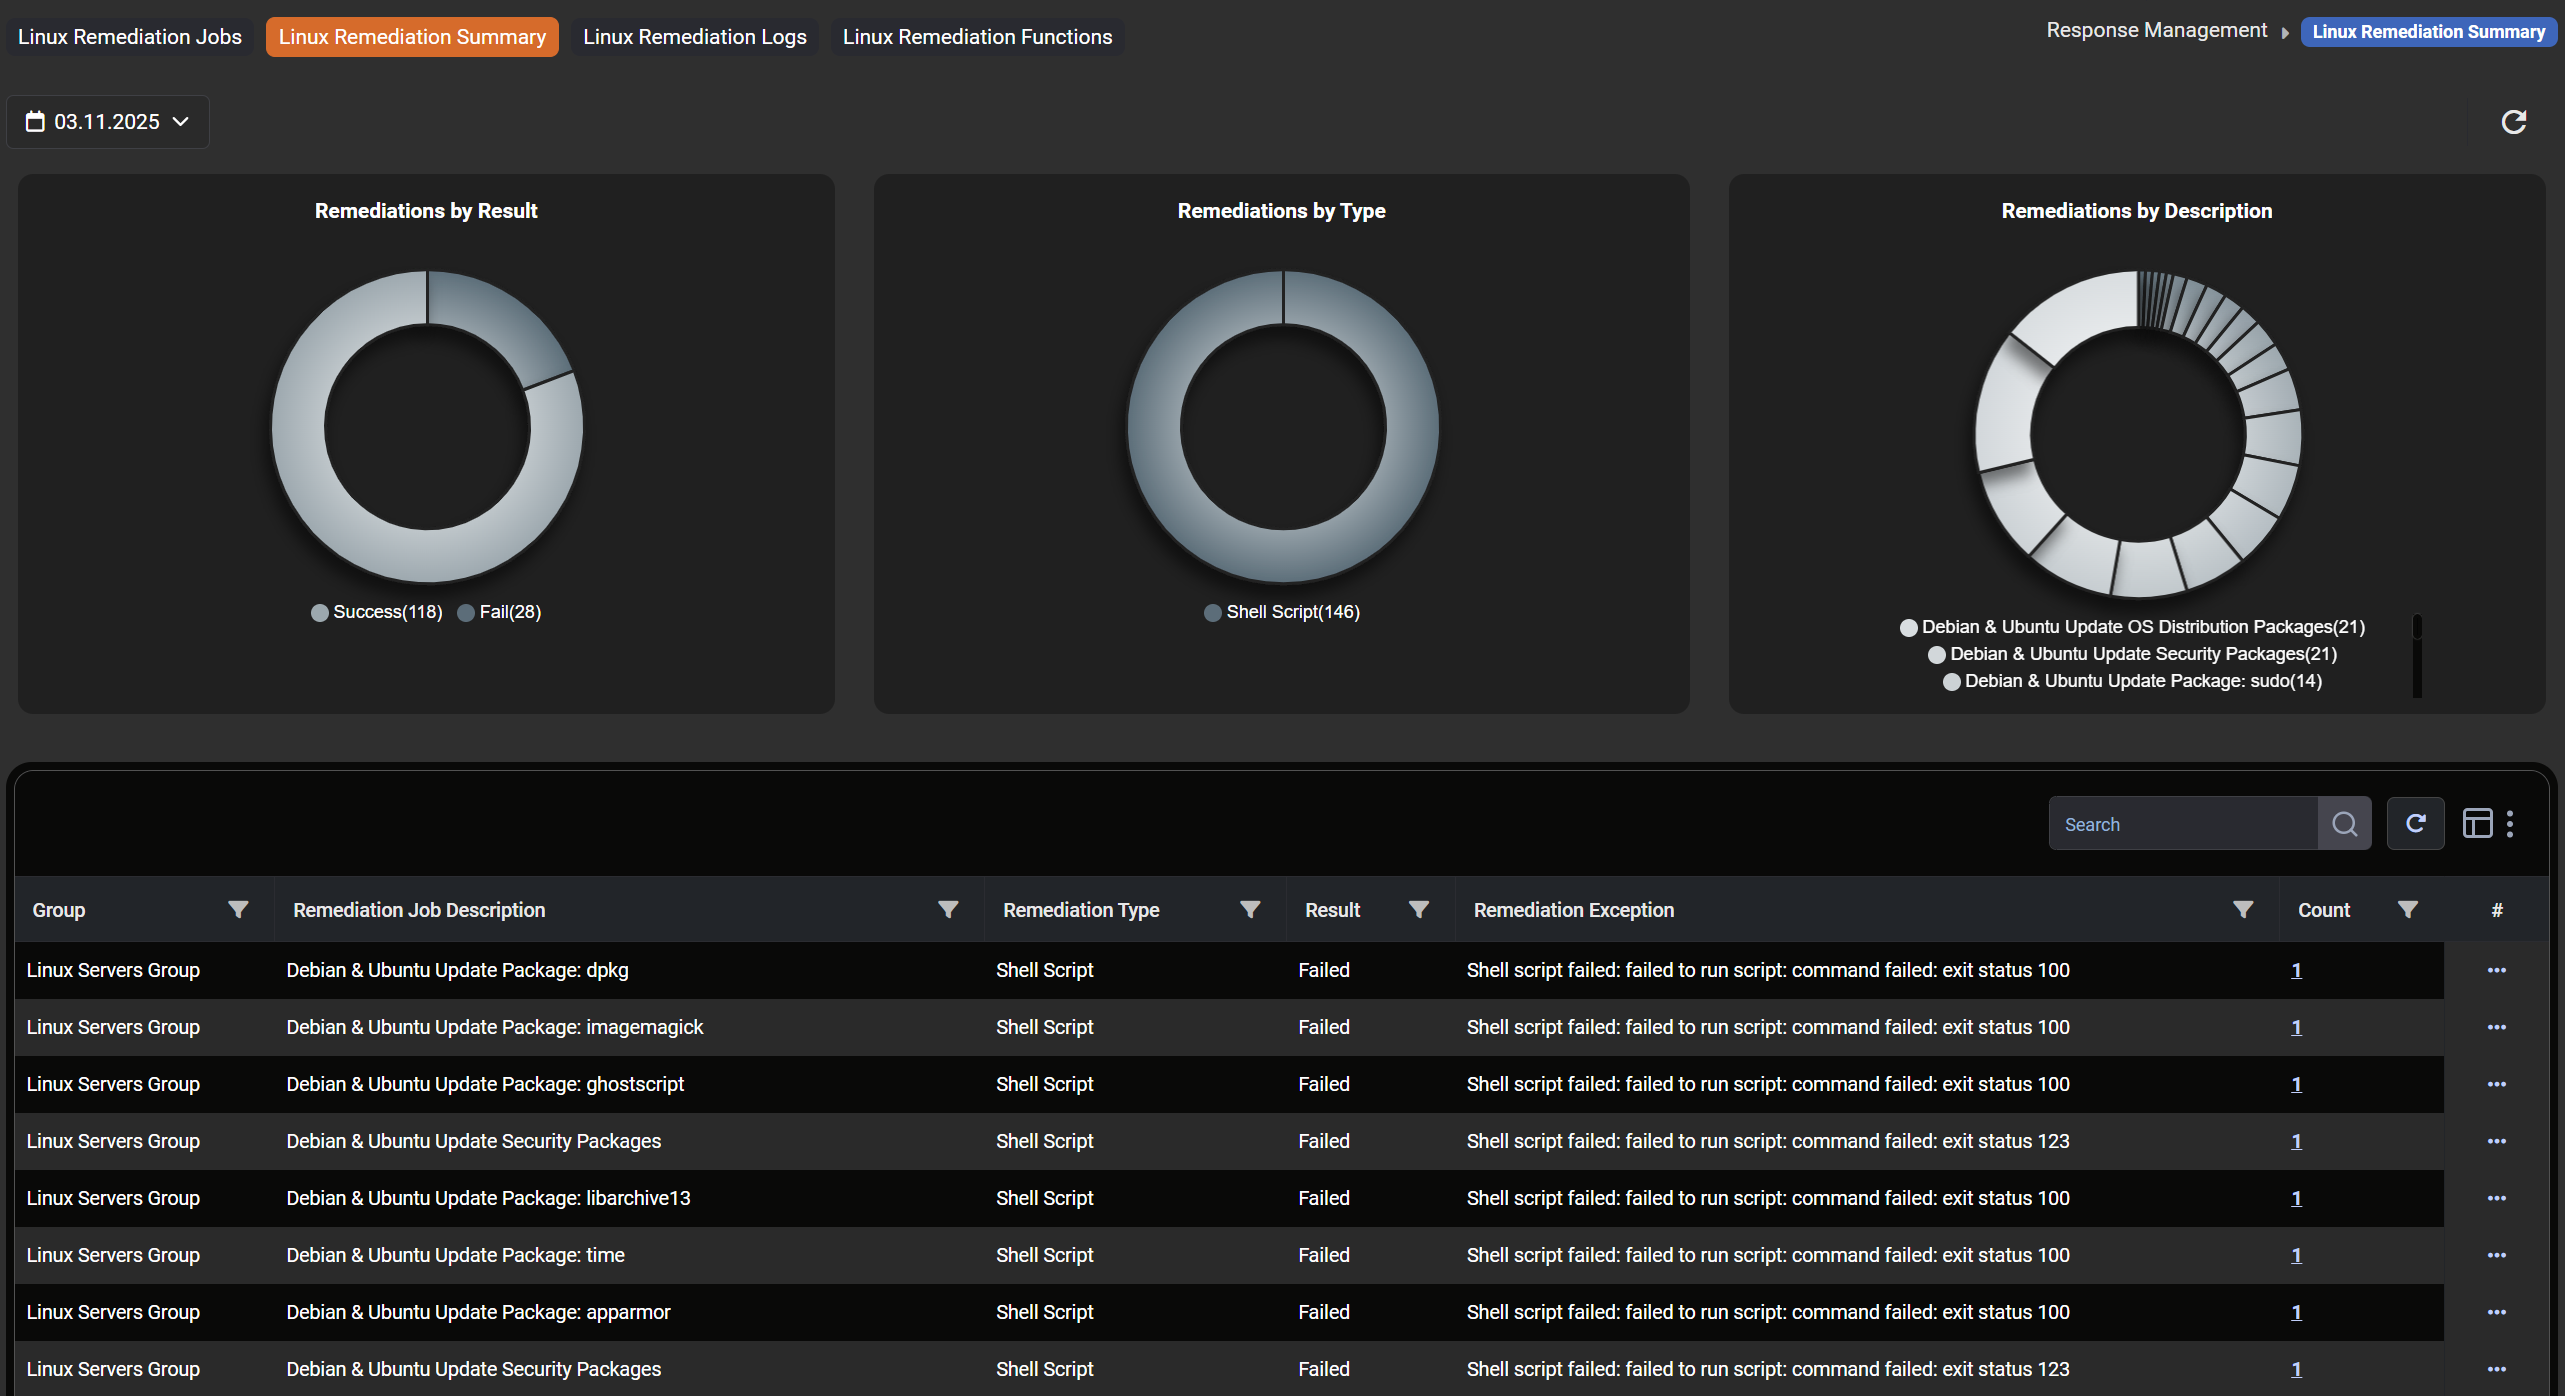This screenshot has width=2565, height=1396.
Task: Click Response Management breadcrumb link
Action: (2156, 31)
